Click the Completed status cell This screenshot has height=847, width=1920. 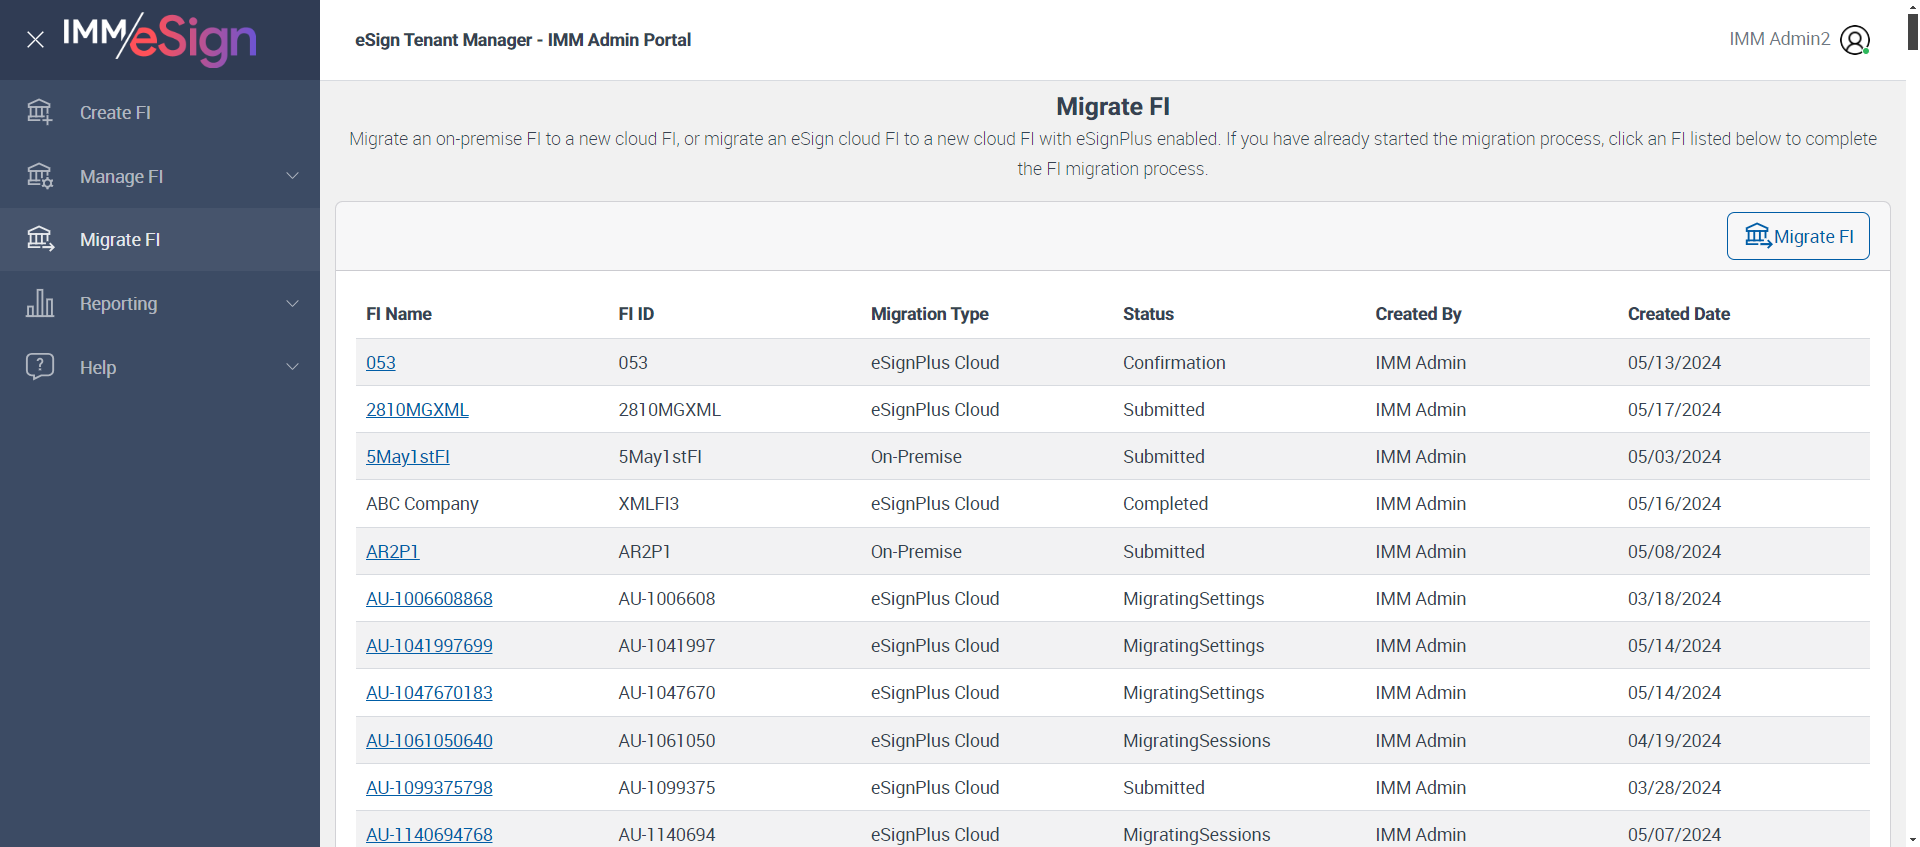coord(1165,504)
